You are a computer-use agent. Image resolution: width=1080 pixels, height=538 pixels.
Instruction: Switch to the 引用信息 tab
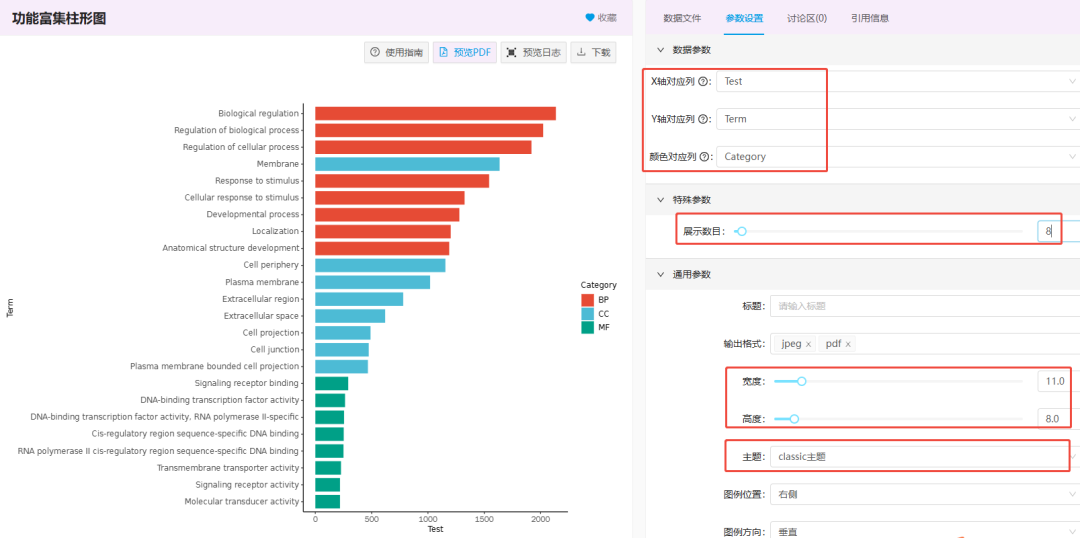(x=869, y=18)
